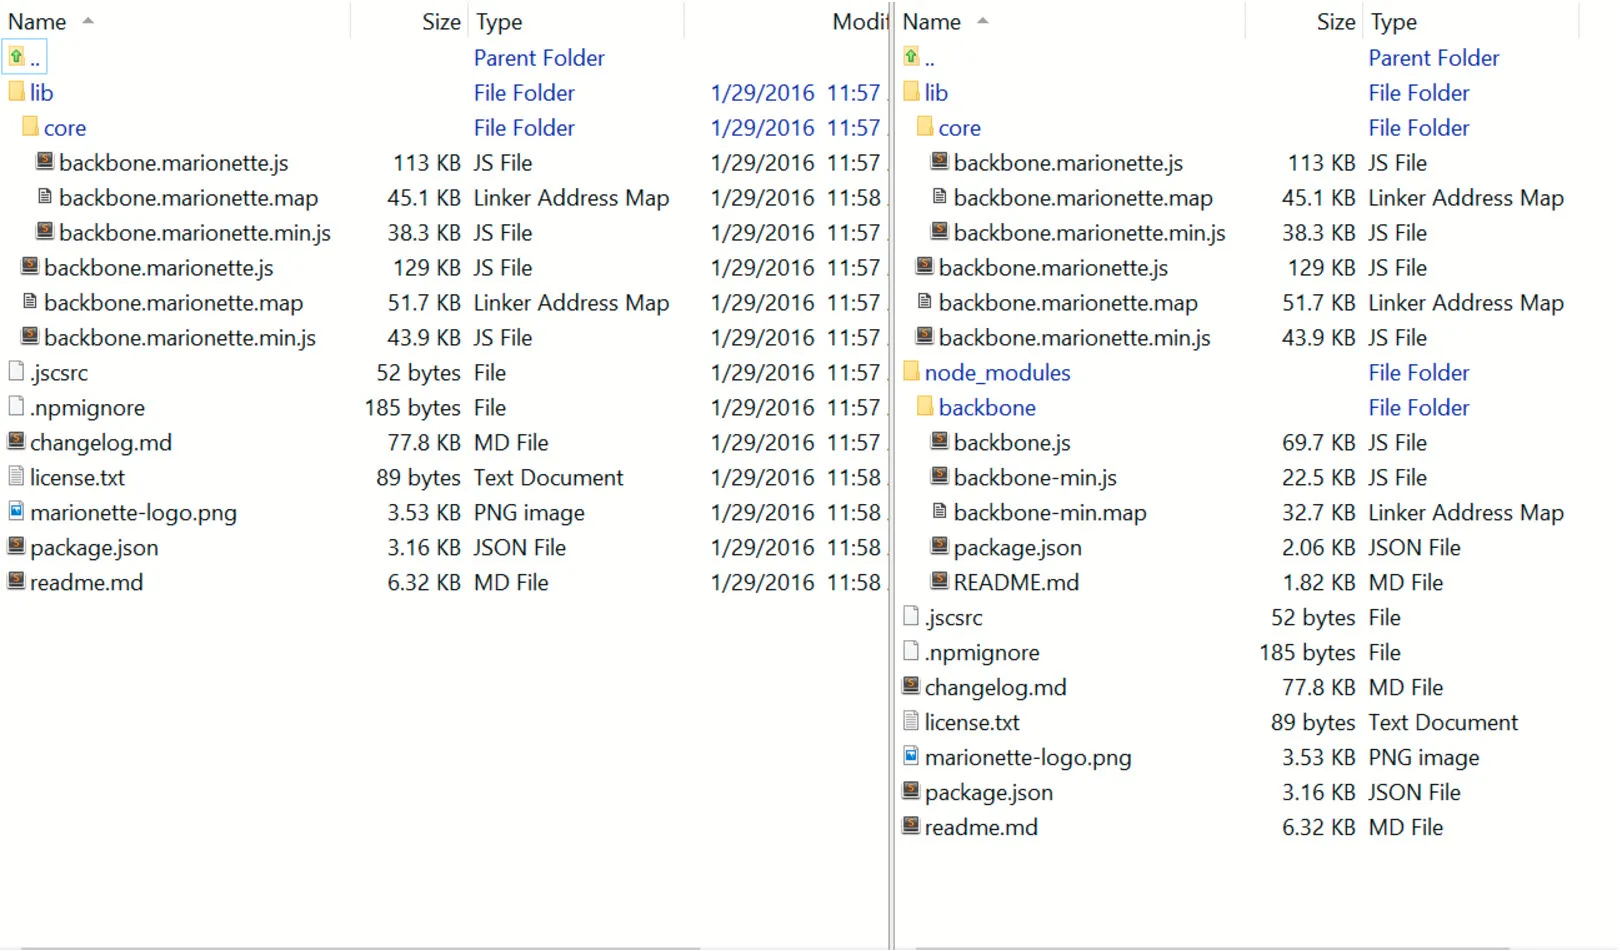Select 51.7 KB backbone.marionette.map name in left pane

tap(174, 303)
